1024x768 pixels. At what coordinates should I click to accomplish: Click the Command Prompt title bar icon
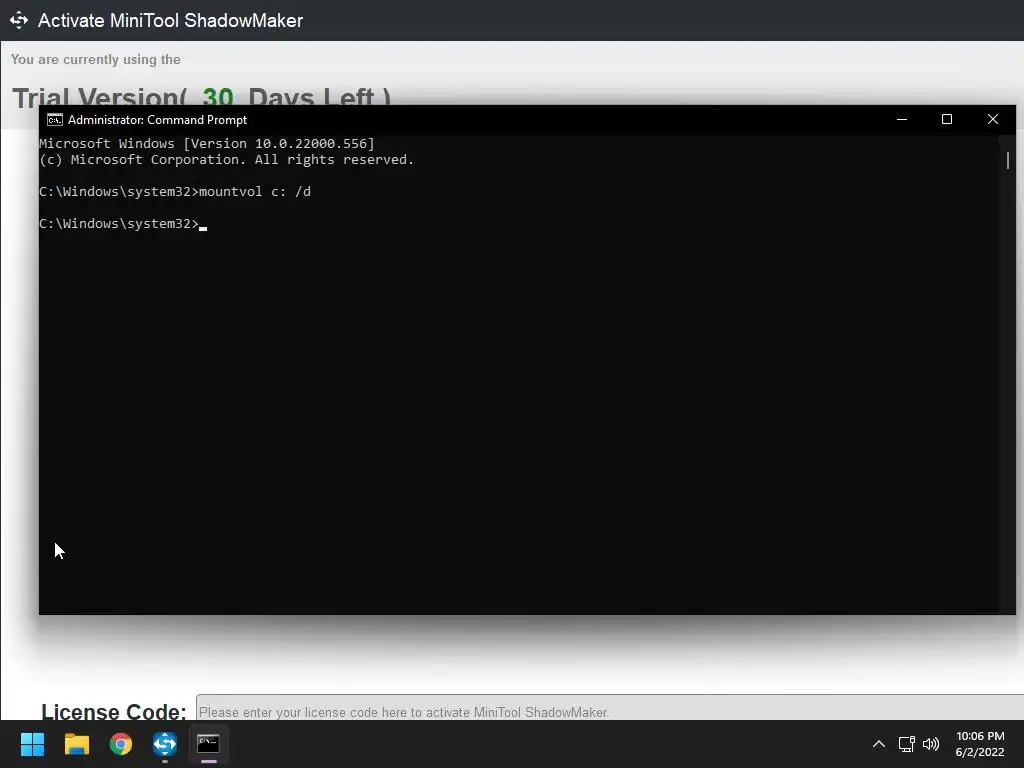[55, 120]
